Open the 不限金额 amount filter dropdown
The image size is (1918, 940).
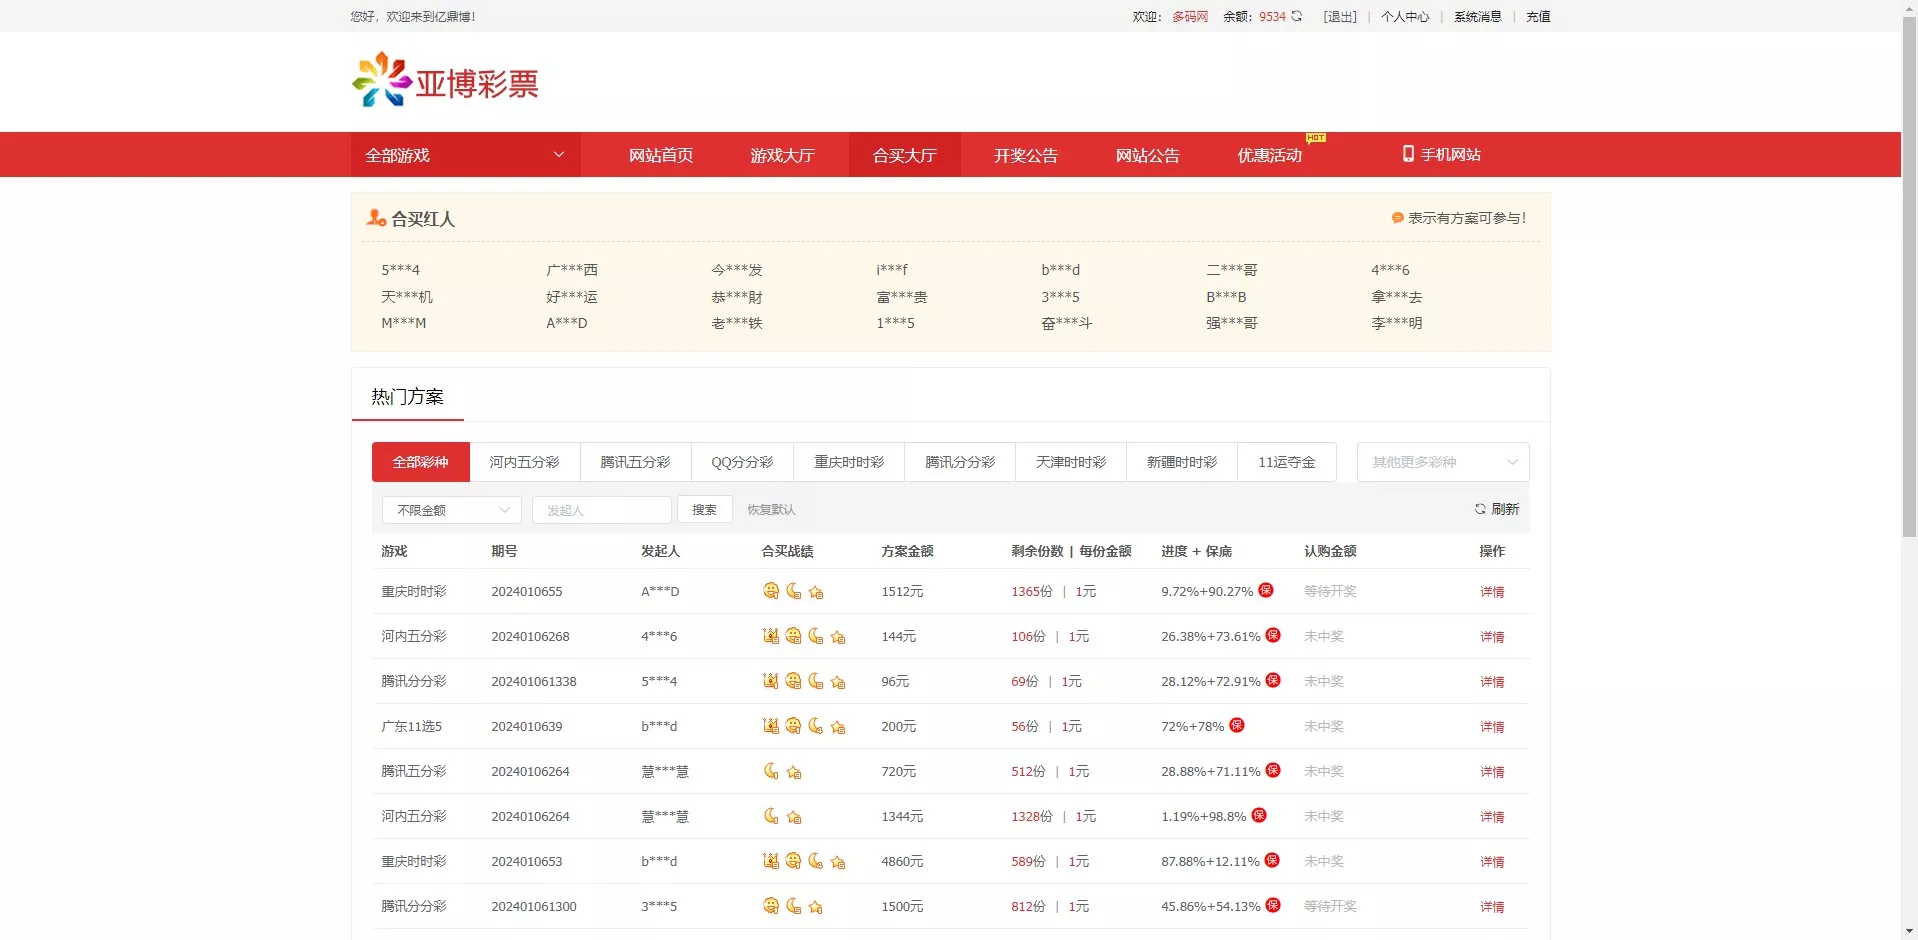(x=450, y=510)
